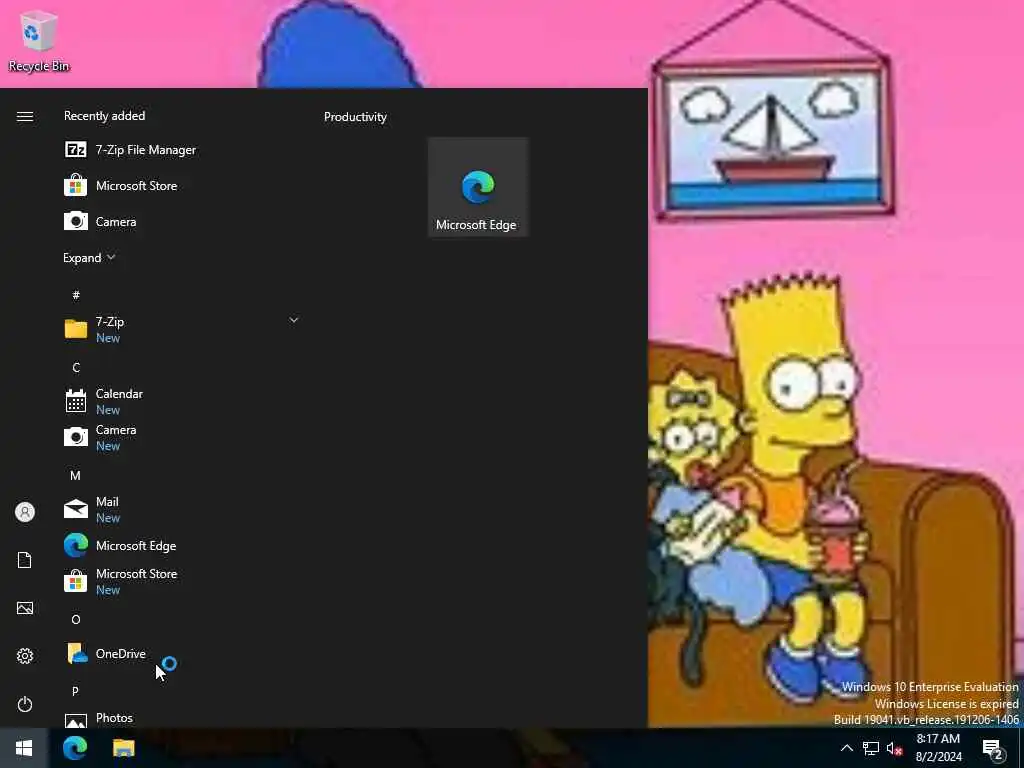Open the clock showing 8:17 AM

pos(938,748)
